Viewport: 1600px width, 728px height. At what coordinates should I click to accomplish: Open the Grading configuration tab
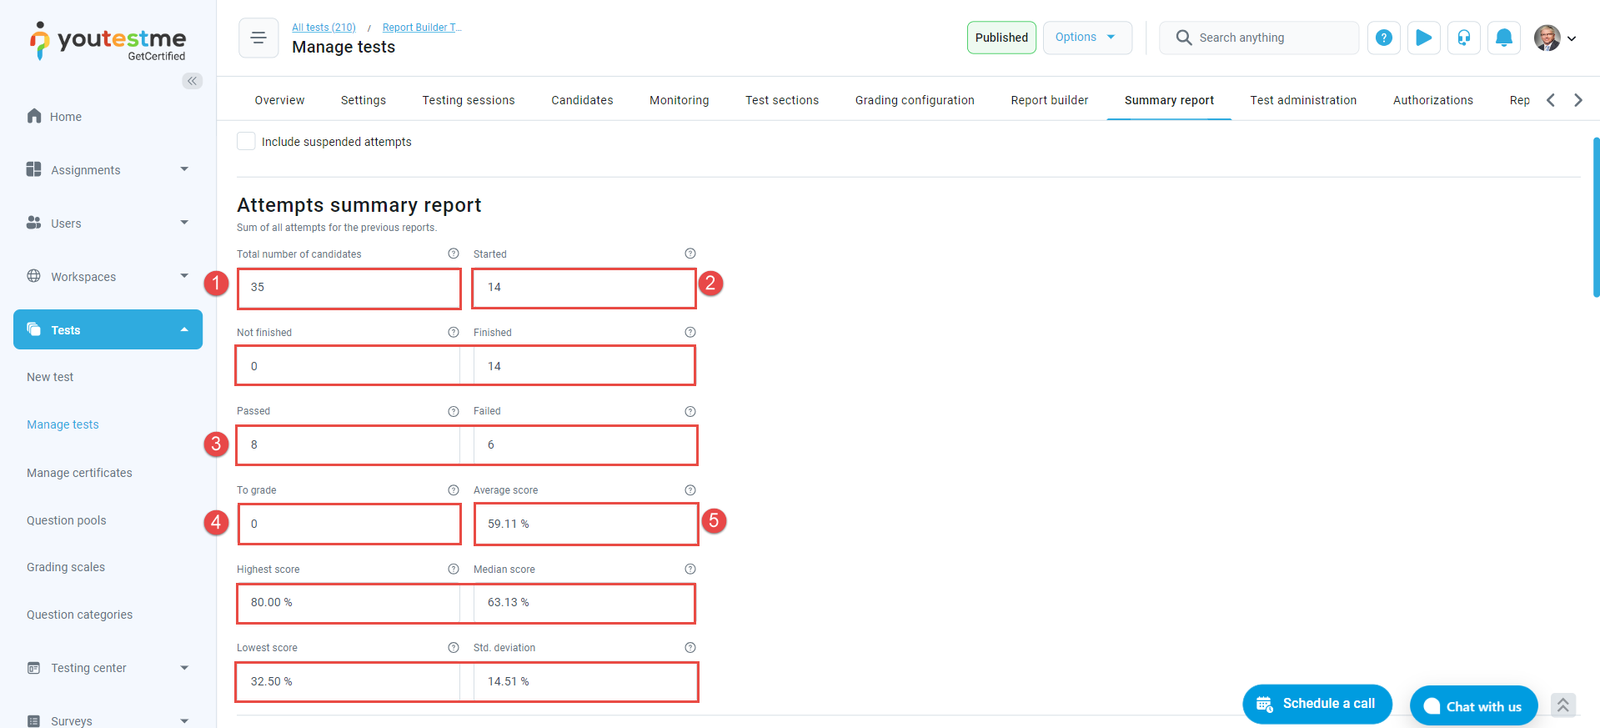[914, 100]
